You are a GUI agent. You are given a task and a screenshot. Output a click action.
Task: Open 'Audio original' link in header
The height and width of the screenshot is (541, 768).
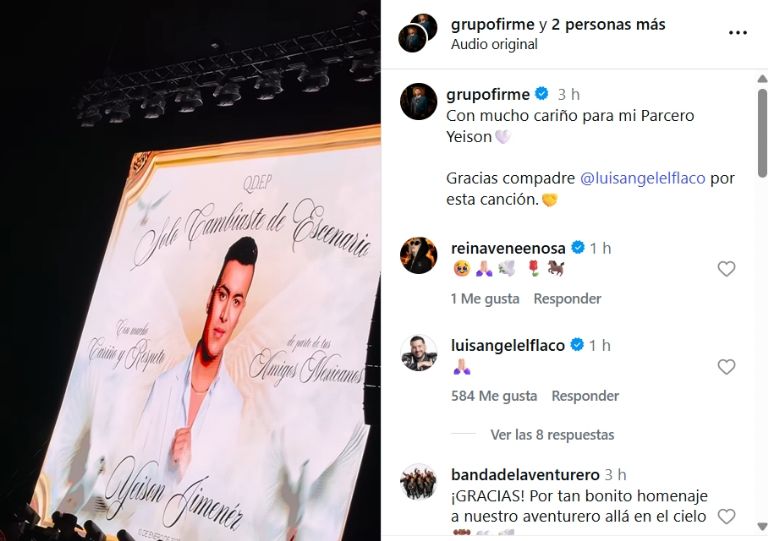tap(494, 45)
